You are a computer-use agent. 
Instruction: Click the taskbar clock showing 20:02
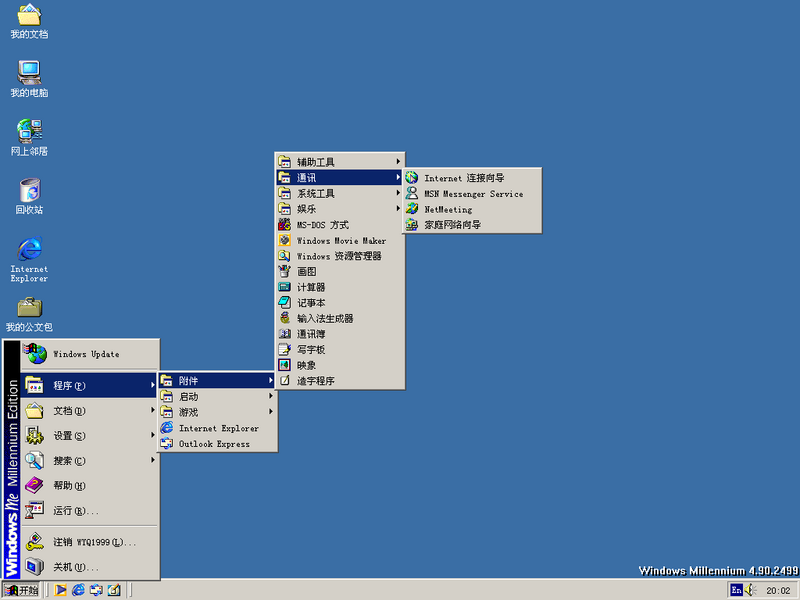tap(778, 590)
